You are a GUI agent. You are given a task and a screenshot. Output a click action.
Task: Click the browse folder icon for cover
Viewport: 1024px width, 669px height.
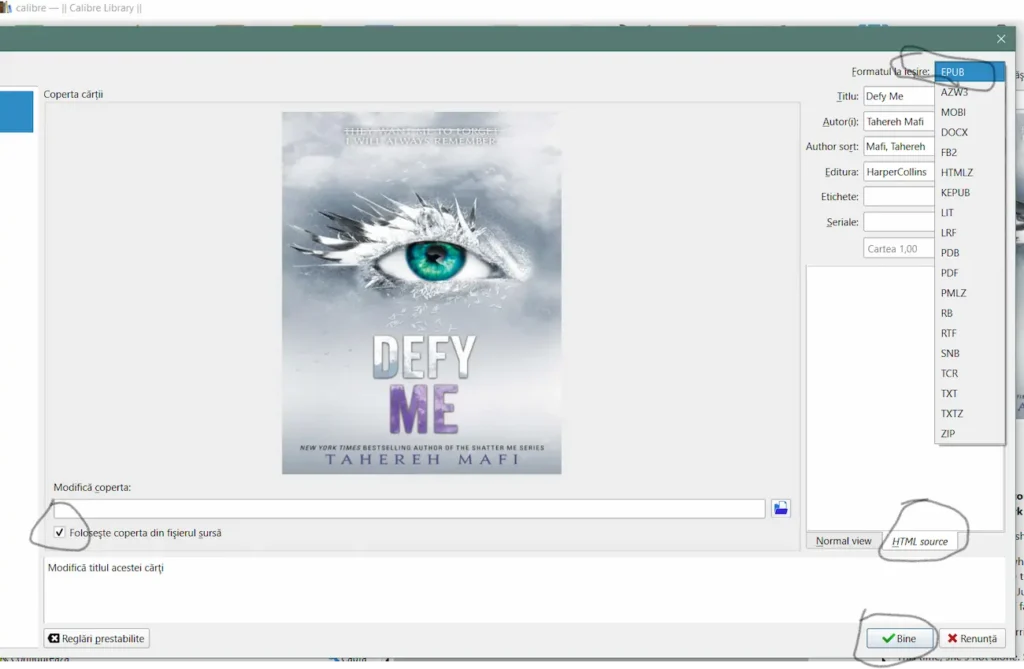pyautogui.click(x=781, y=508)
